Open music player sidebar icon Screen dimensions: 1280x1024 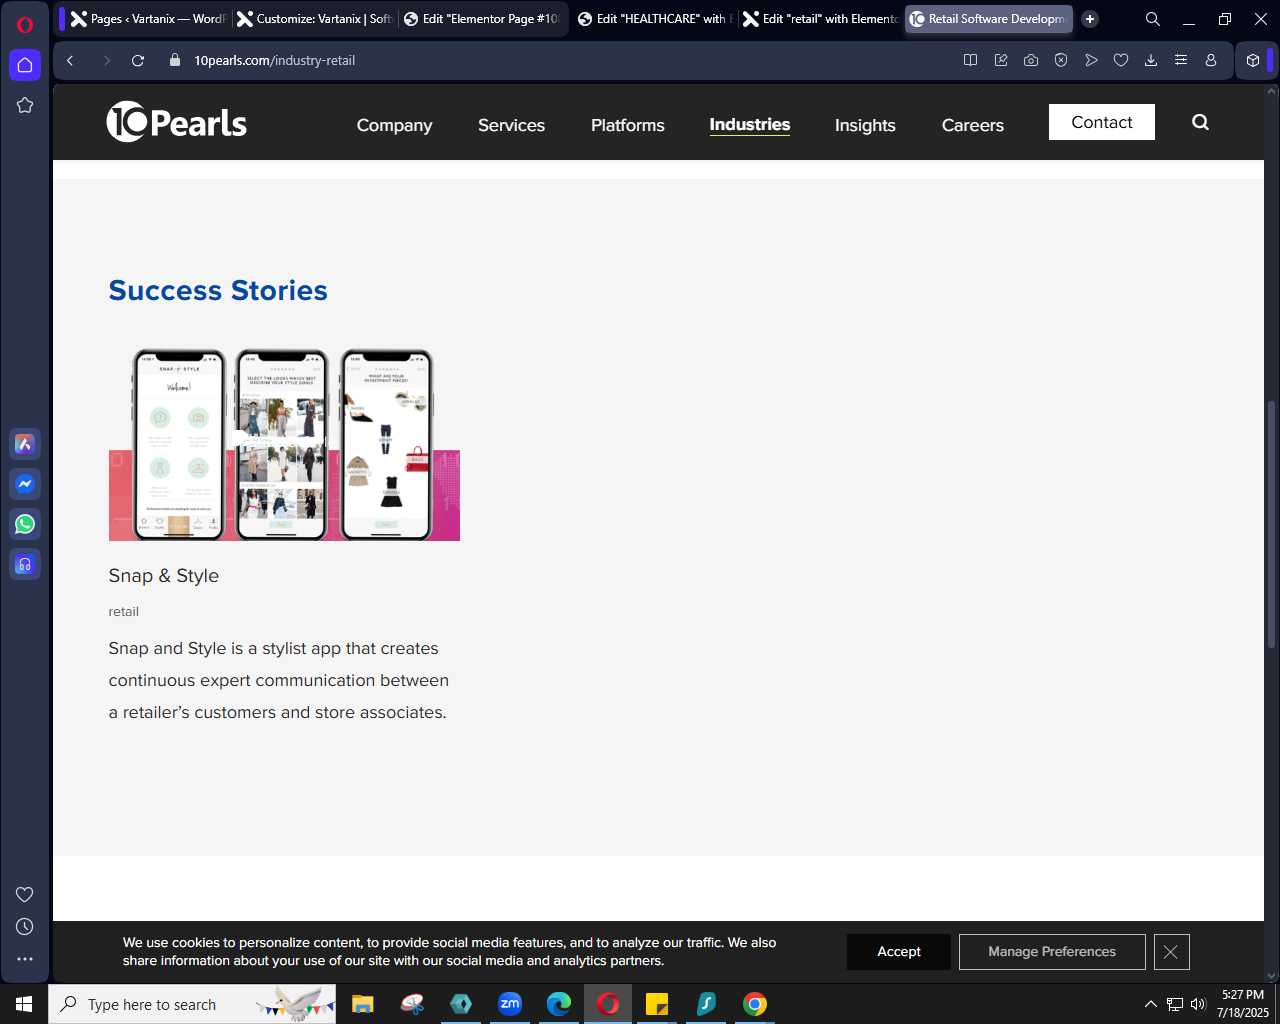[25, 564]
